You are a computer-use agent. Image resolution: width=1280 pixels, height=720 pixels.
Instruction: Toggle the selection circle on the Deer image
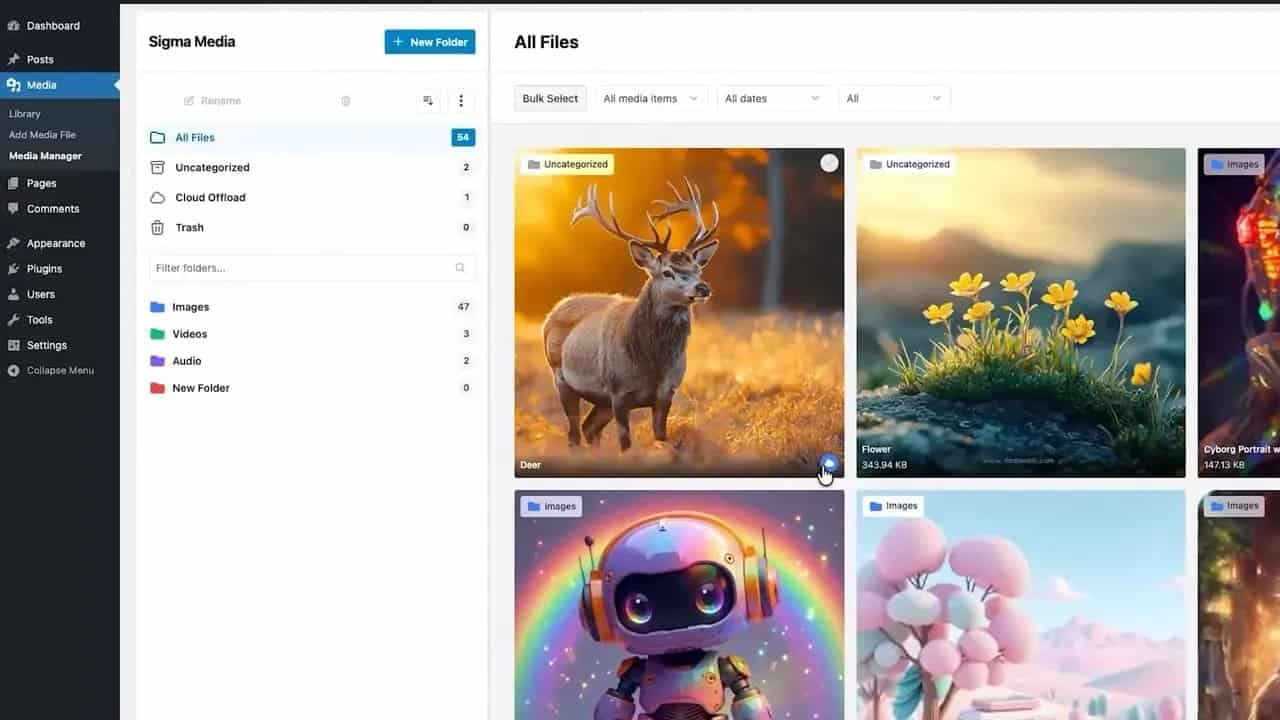pyautogui.click(x=829, y=162)
